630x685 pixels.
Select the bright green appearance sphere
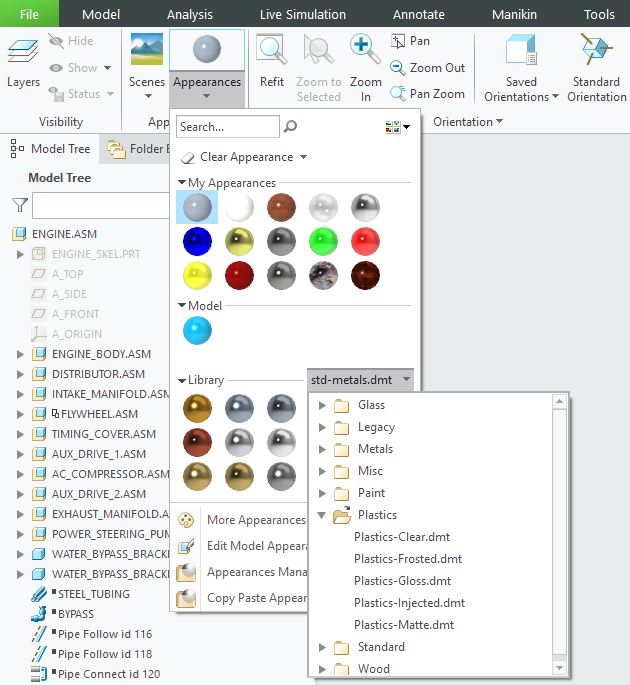323,241
